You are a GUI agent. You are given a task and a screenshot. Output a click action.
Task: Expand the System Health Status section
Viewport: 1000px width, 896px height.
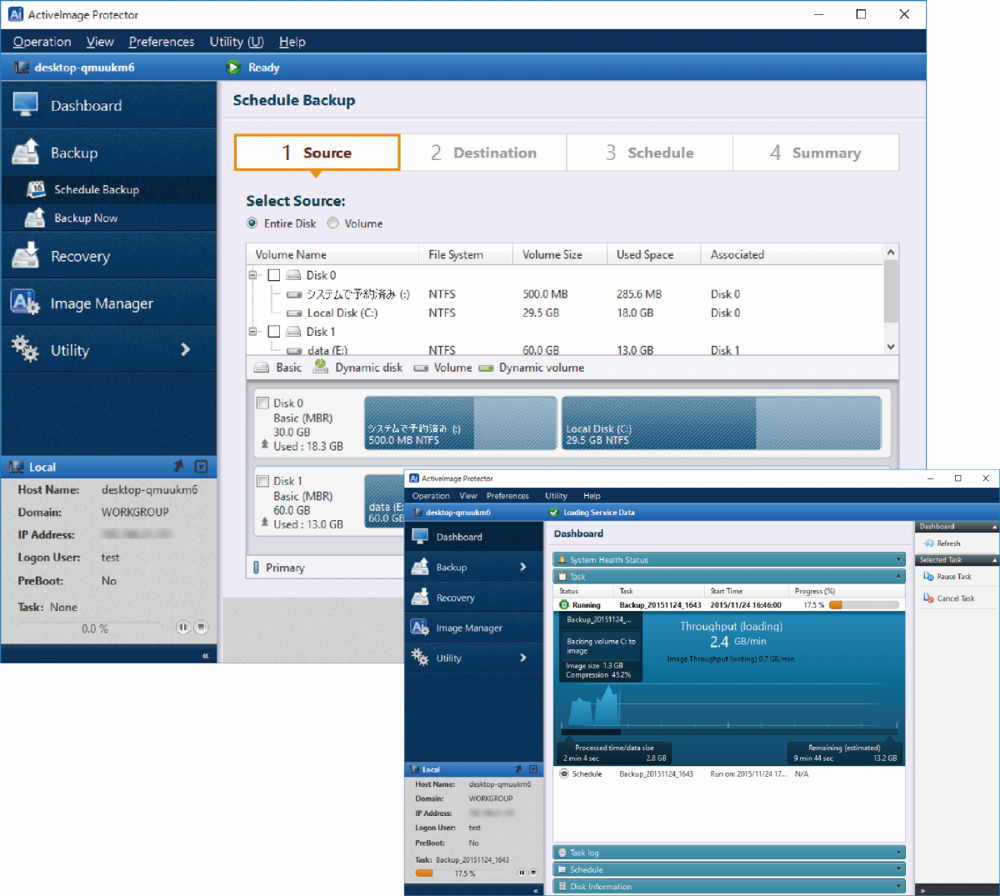(x=729, y=559)
